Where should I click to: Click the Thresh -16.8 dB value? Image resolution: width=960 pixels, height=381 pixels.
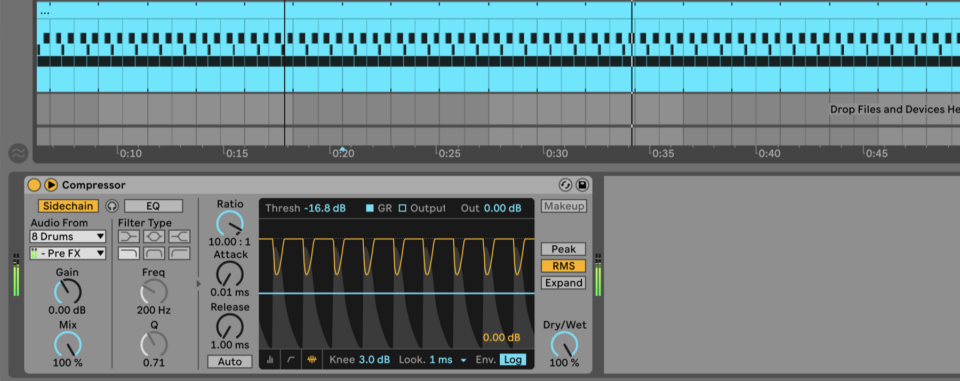point(324,208)
